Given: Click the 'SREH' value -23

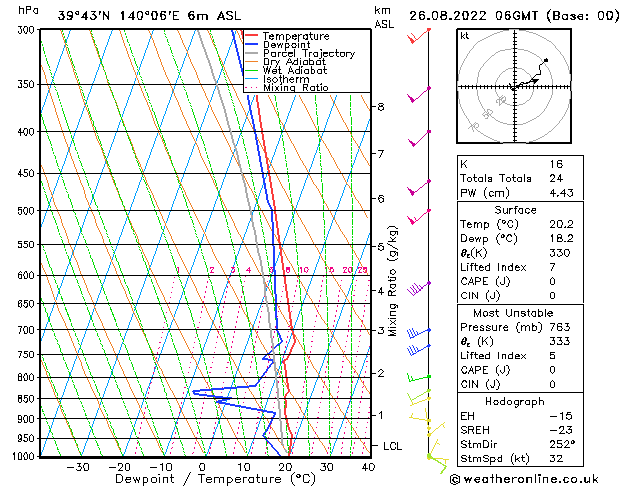Looking at the screenshot, I should tap(561, 430).
